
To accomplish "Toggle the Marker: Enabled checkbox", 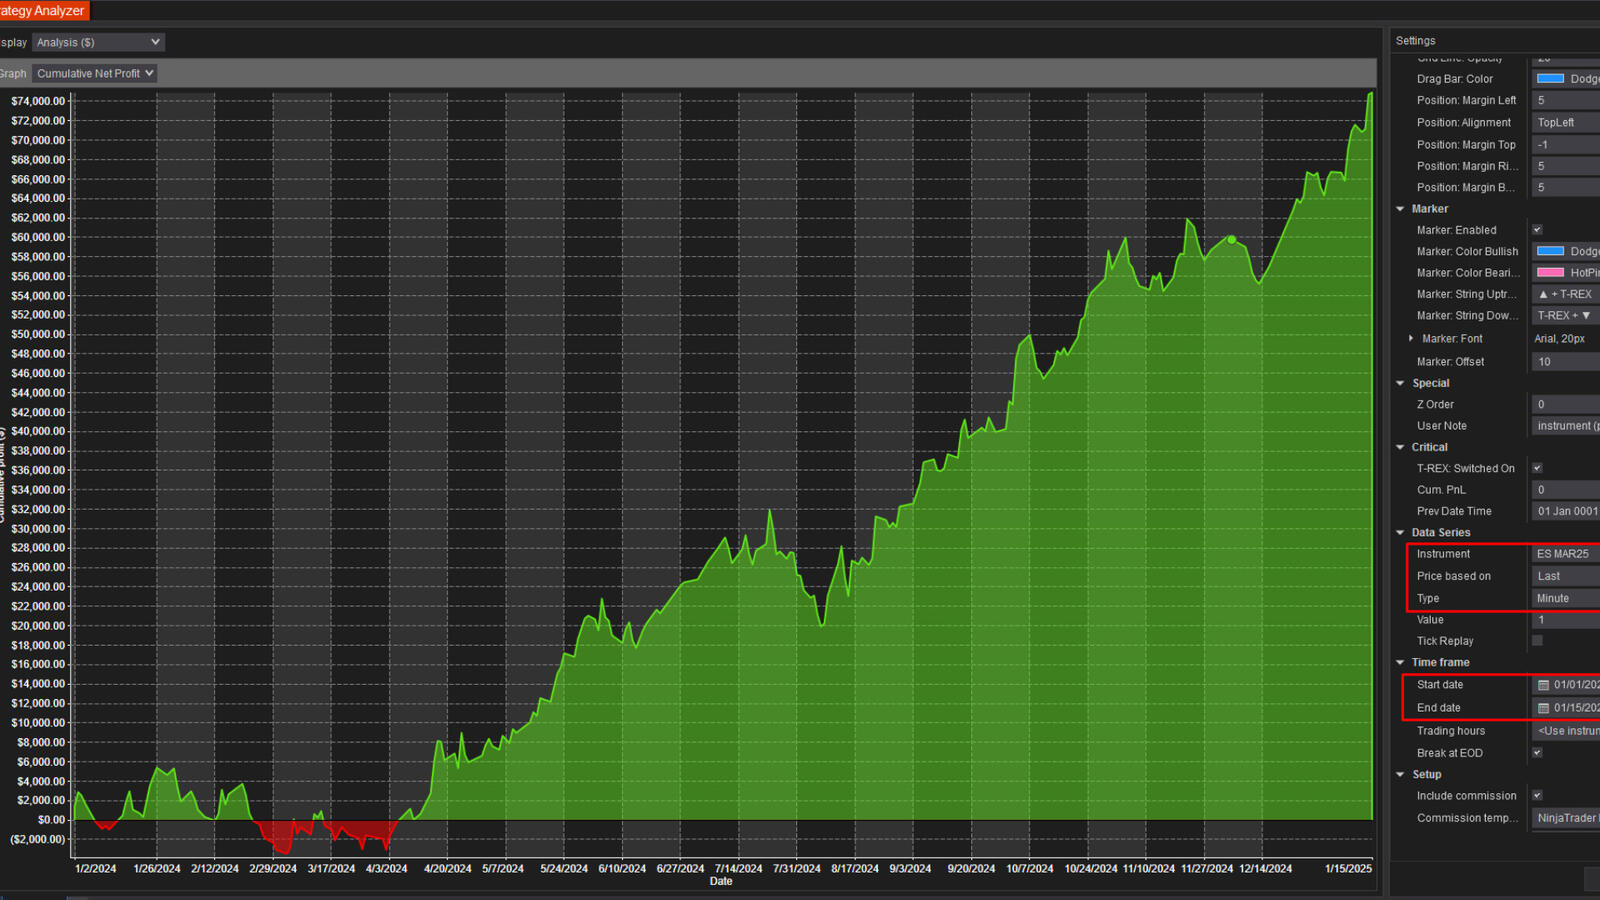I will 1537,230.
